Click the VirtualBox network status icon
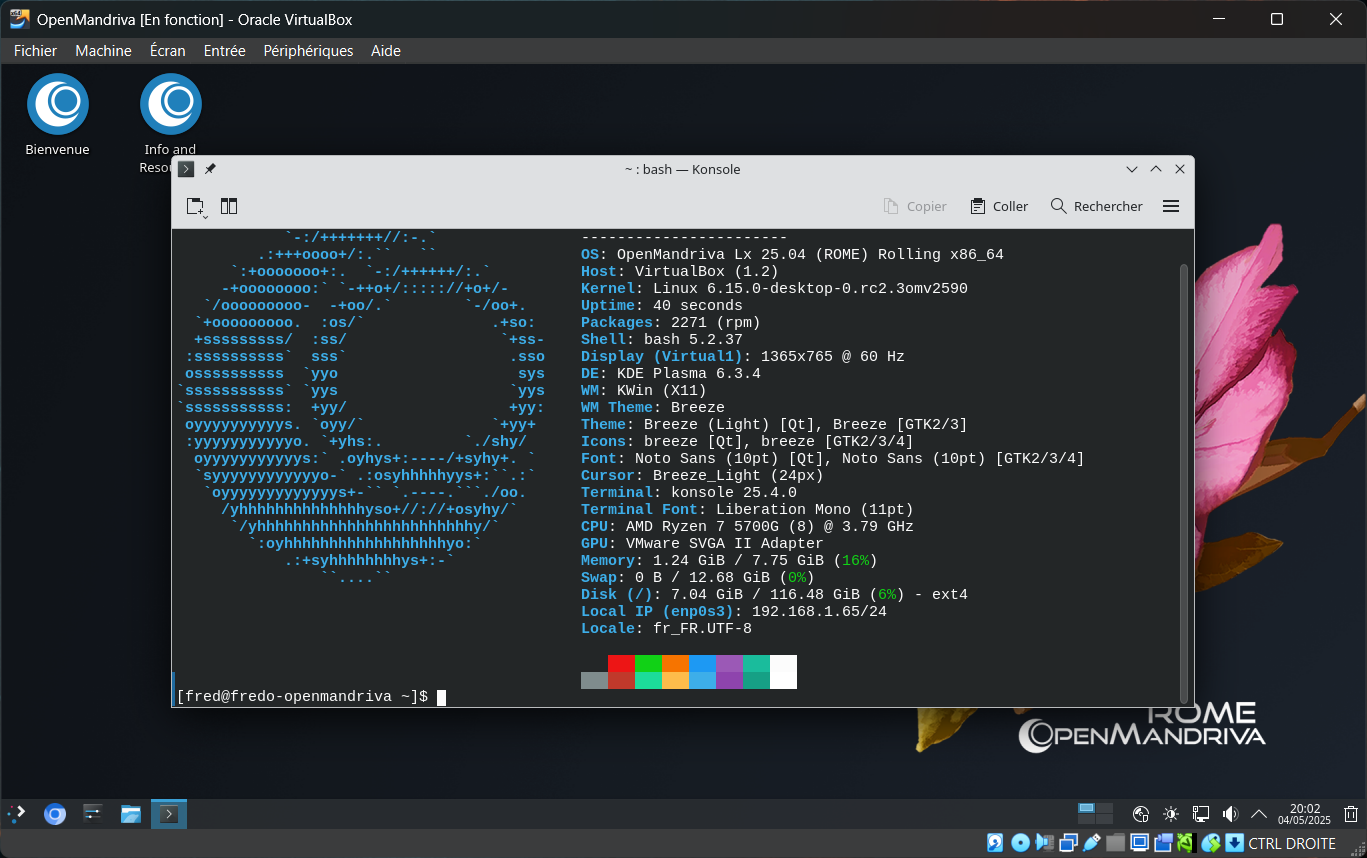This screenshot has width=1367, height=858. click(x=1068, y=843)
